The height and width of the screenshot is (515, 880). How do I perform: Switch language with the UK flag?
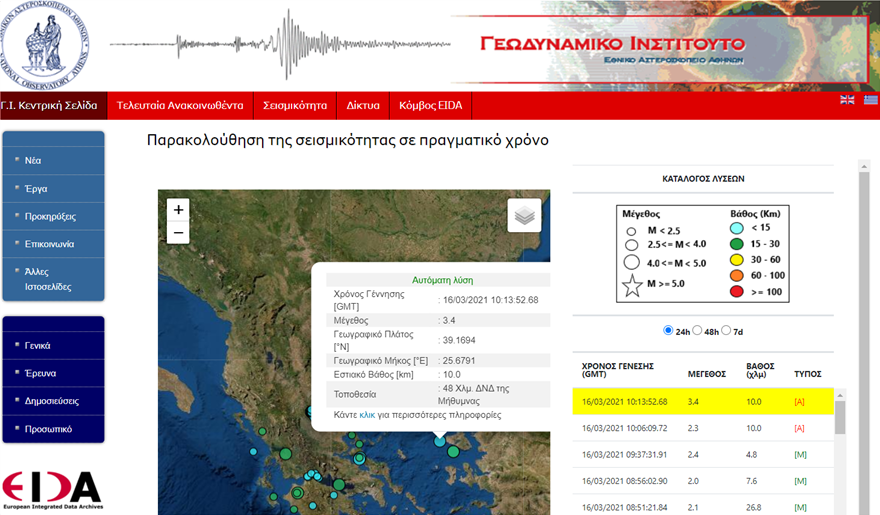[847, 100]
